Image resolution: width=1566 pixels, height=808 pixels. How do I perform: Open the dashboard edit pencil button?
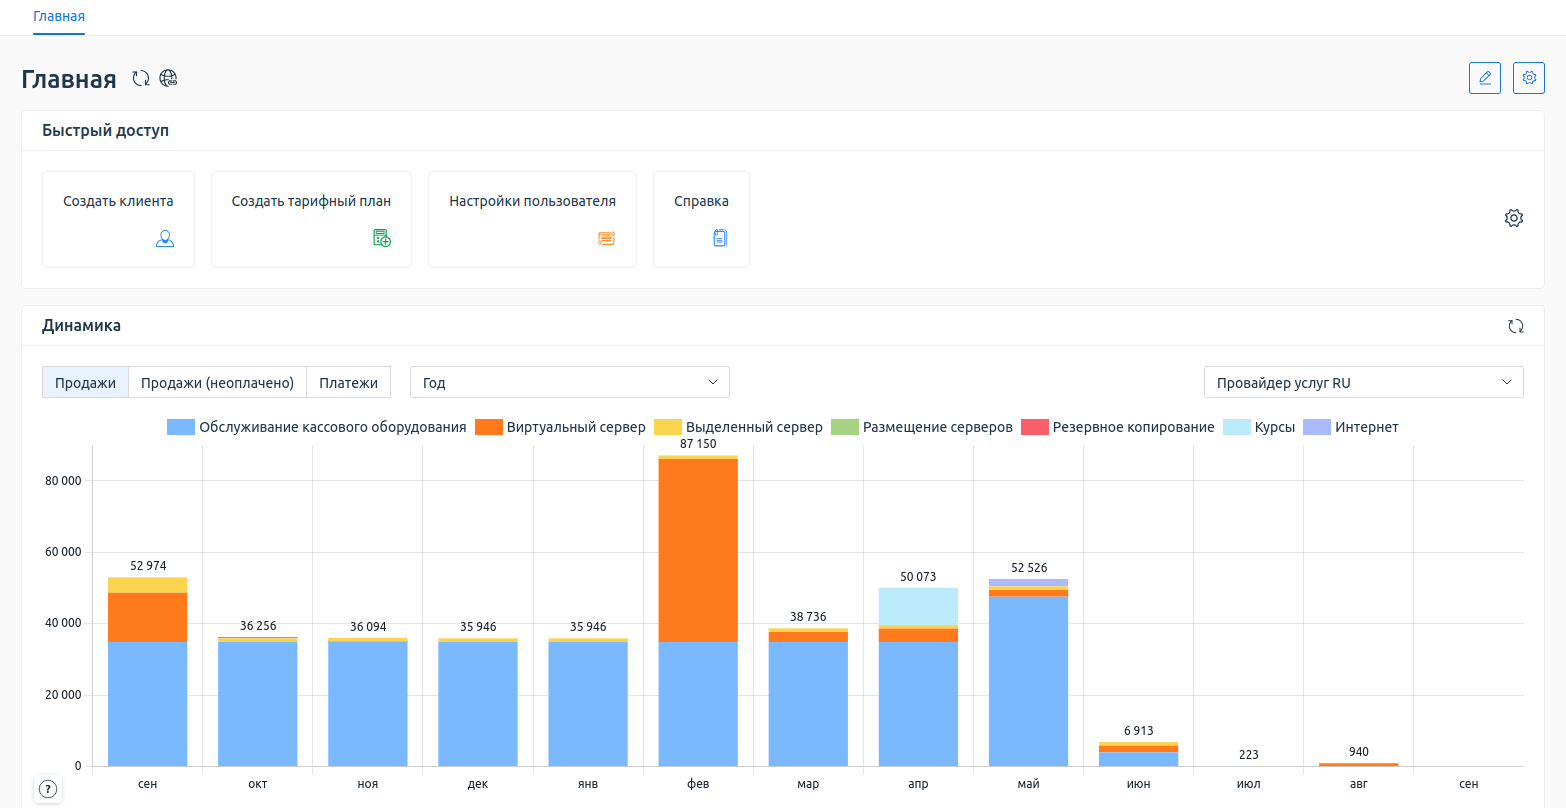pyautogui.click(x=1484, y=78)
